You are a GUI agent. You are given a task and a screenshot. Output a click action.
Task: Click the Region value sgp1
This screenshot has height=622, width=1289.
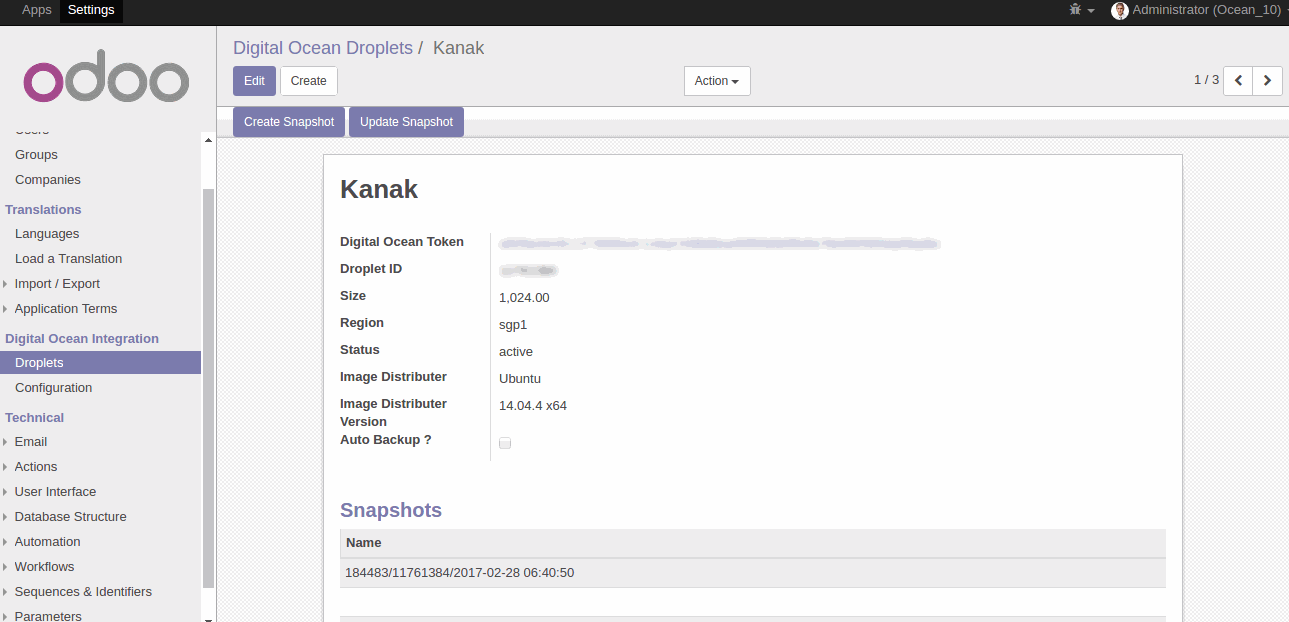[513, 325]
